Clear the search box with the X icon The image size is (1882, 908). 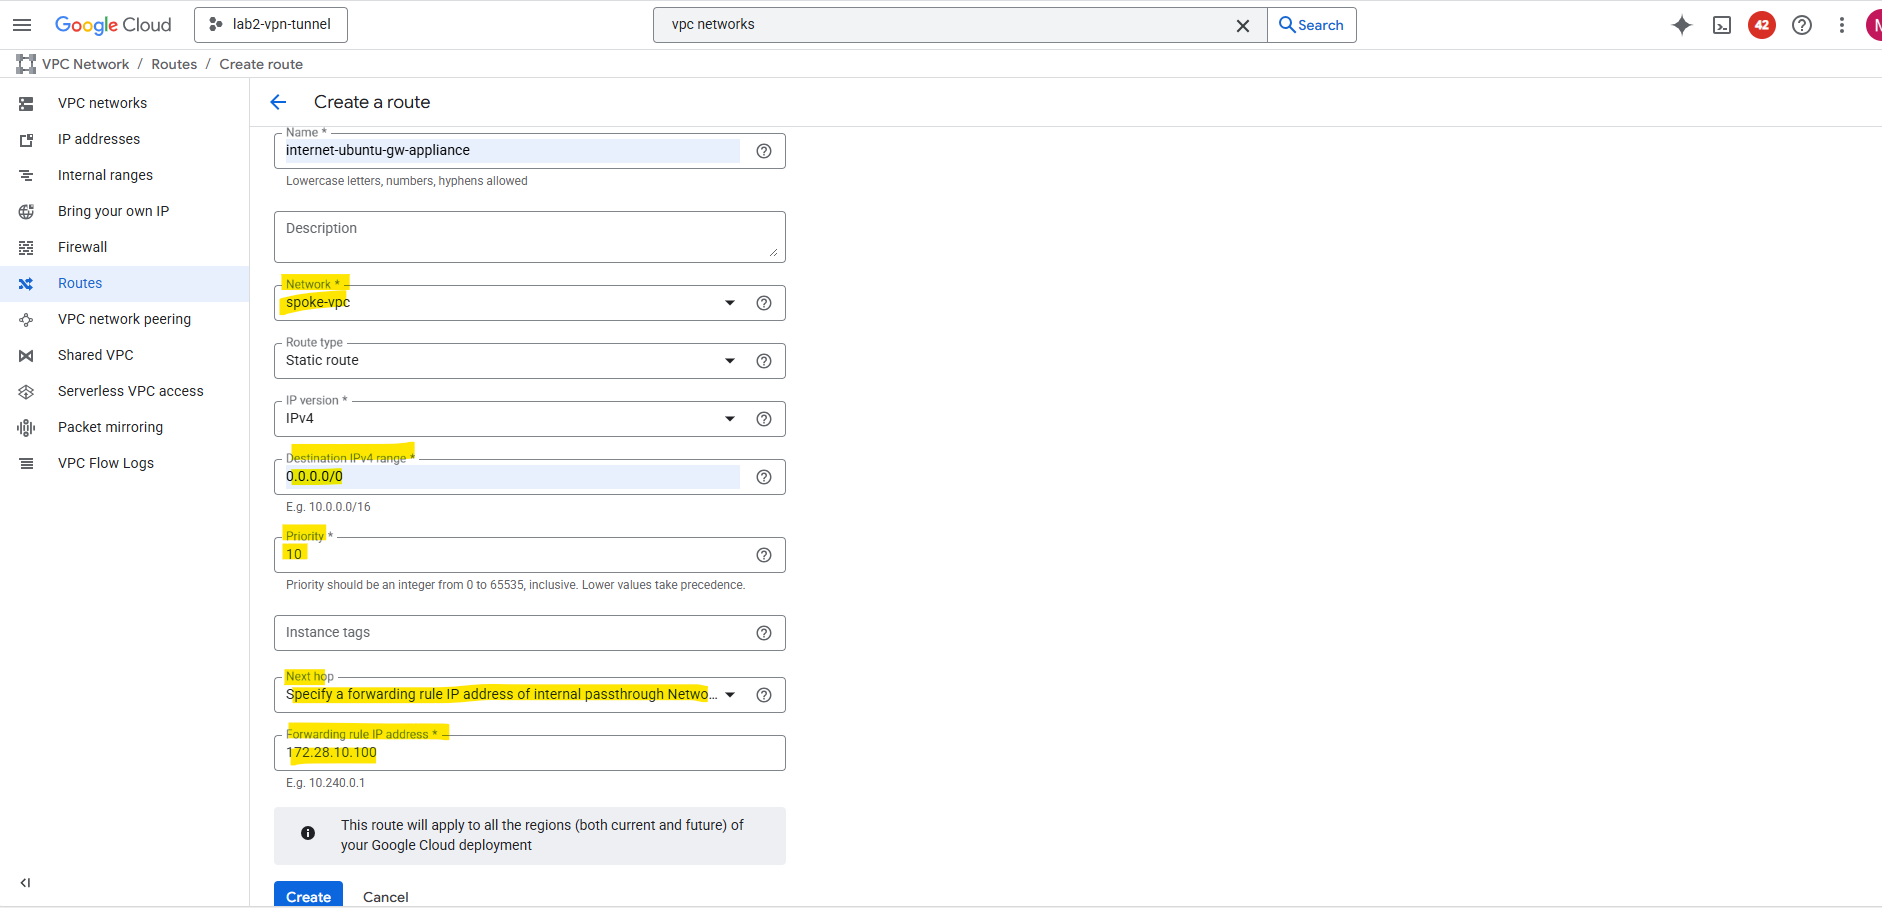1243,26
